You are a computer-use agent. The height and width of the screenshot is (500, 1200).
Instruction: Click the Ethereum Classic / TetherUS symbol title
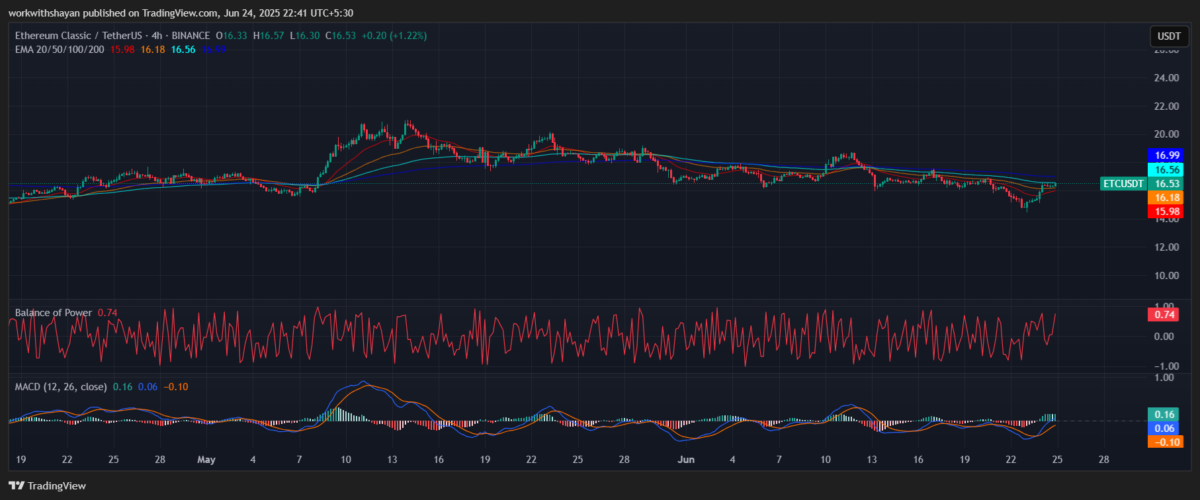pos(78,36)
